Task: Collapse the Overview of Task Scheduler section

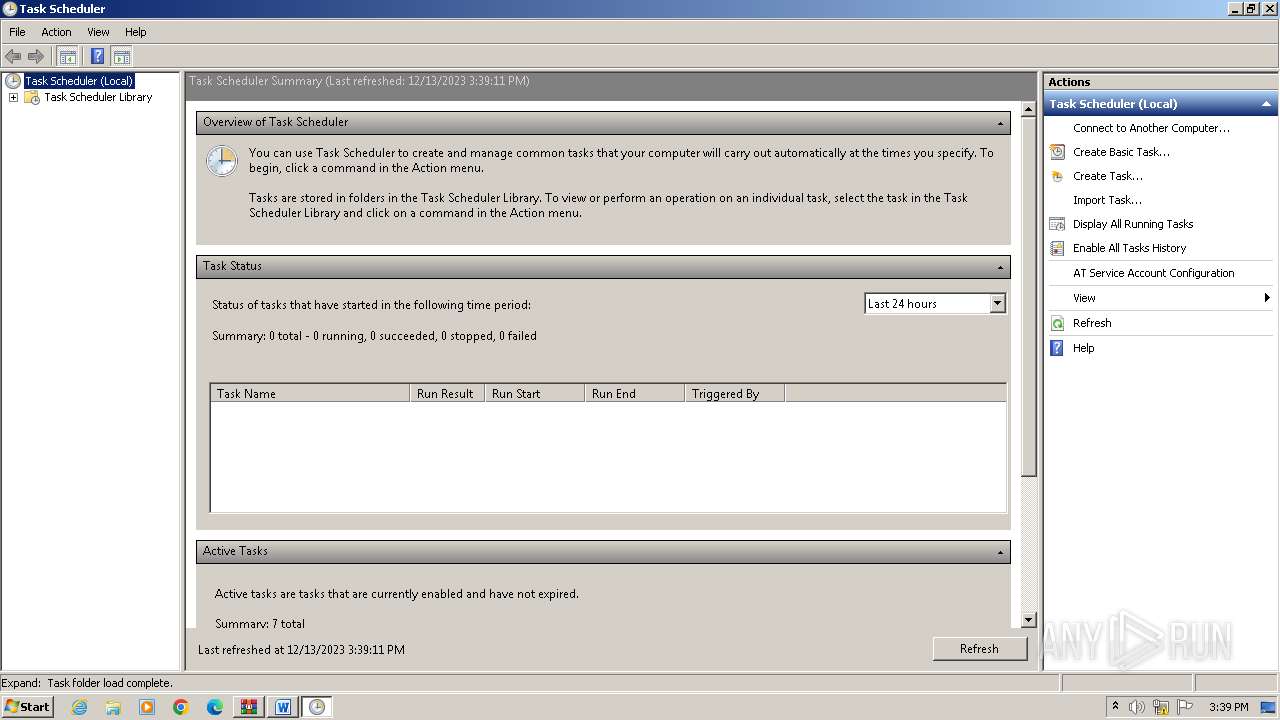Action: (1000, 123)
